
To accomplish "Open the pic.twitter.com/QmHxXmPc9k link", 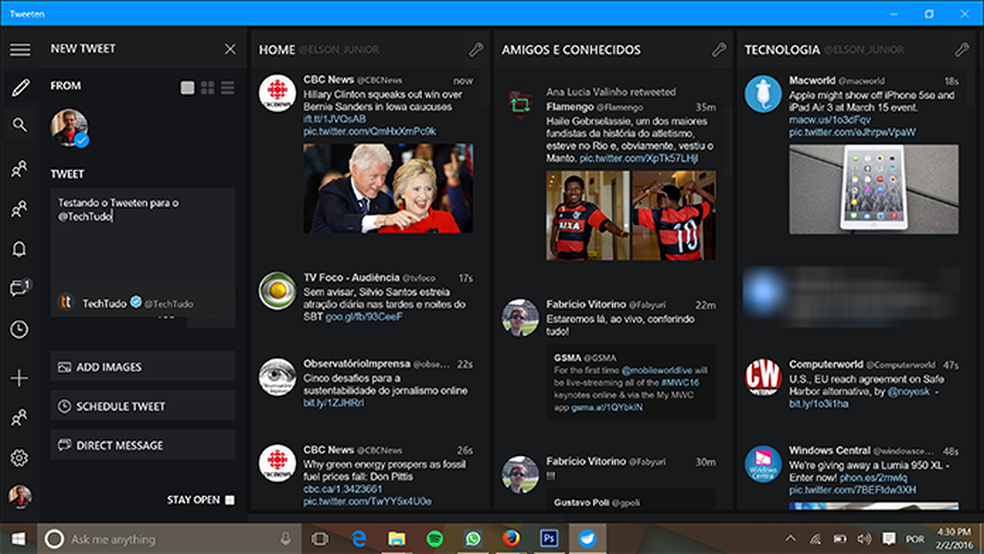I will [370, 131].
